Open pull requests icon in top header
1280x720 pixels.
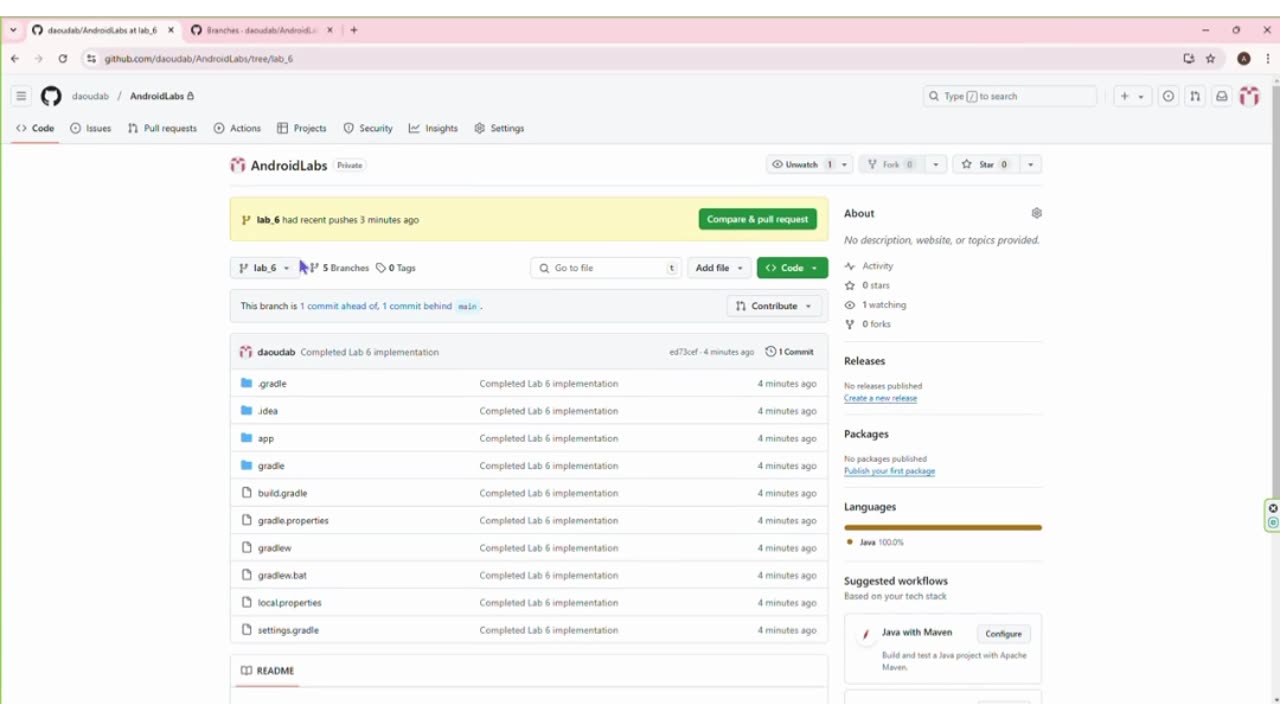coord(1194,96)
